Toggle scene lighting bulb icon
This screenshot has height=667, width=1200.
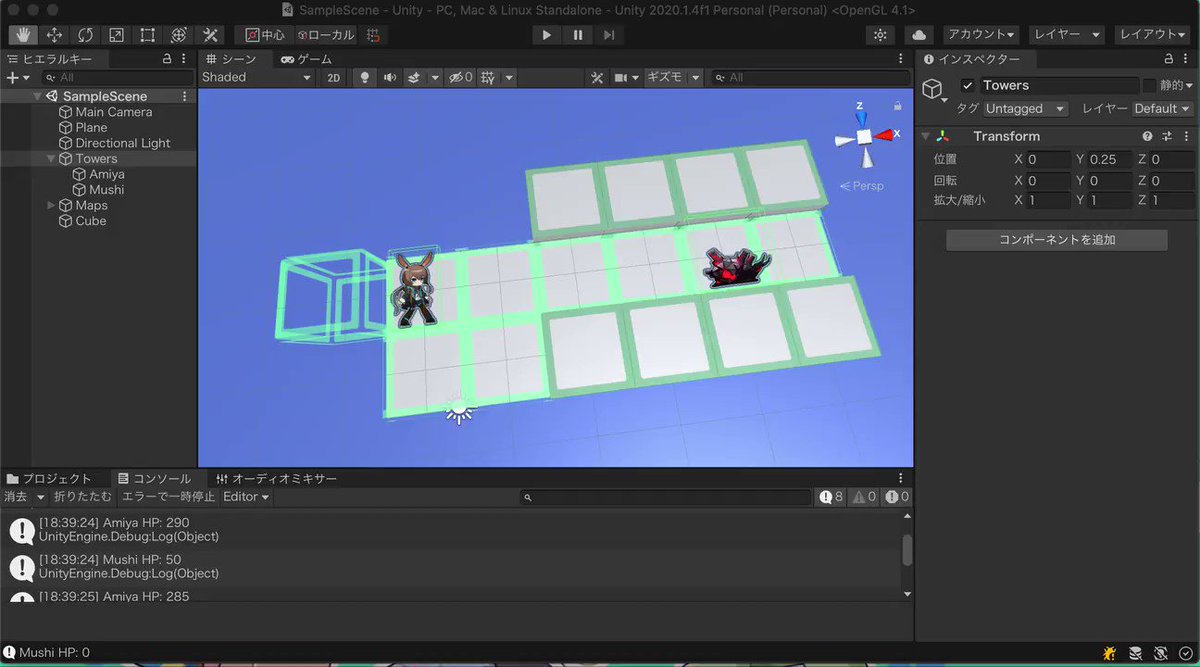(365, 77)
